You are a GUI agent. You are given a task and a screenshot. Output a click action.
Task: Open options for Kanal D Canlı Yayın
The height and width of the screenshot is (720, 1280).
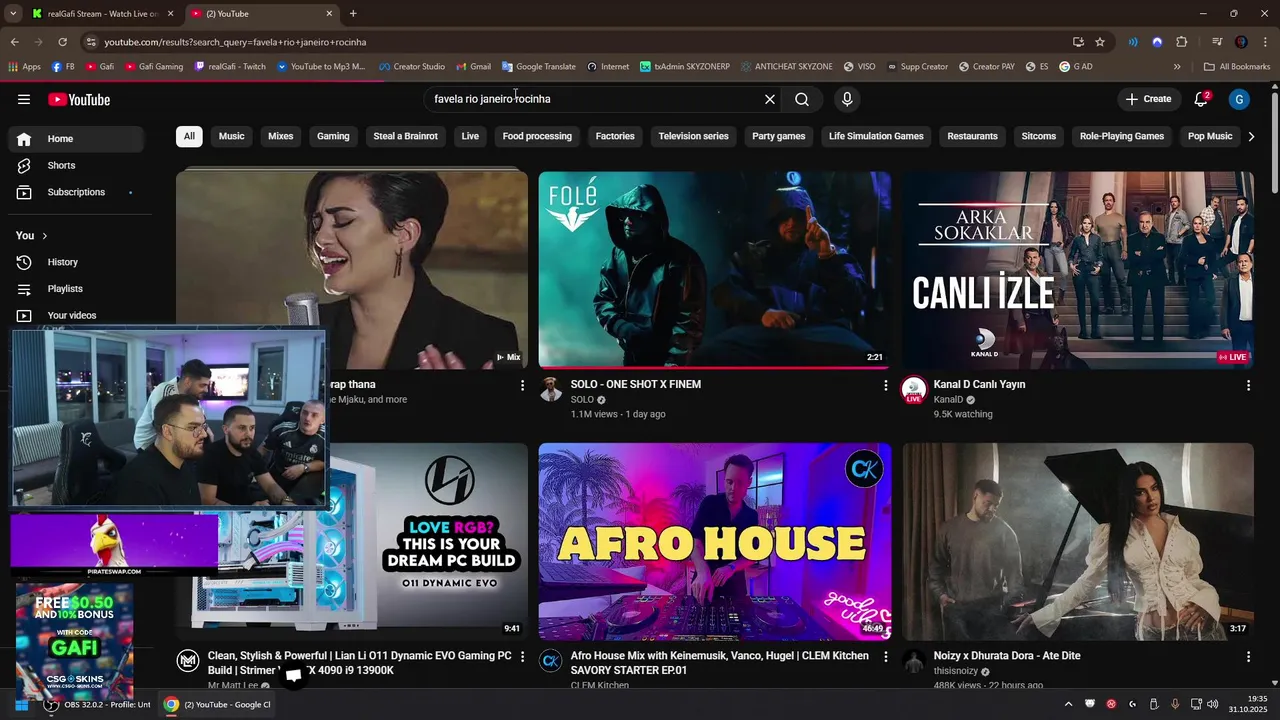[1248, 385]
